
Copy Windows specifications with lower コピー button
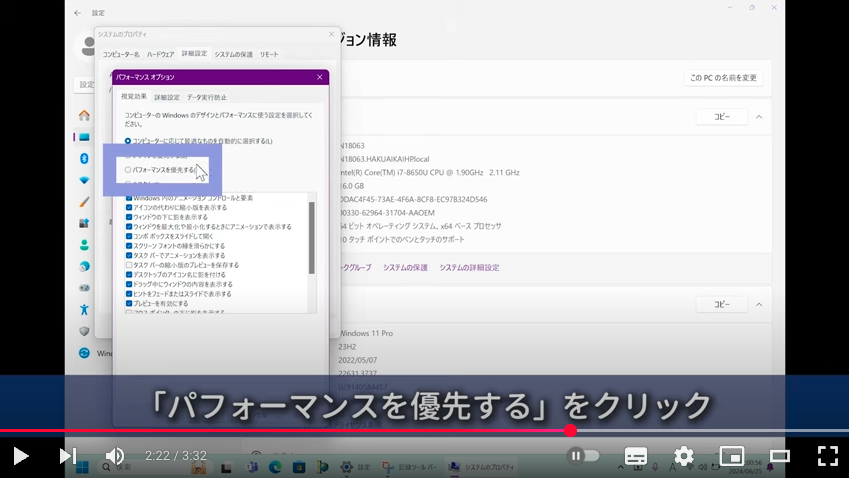tap(722, 305)
